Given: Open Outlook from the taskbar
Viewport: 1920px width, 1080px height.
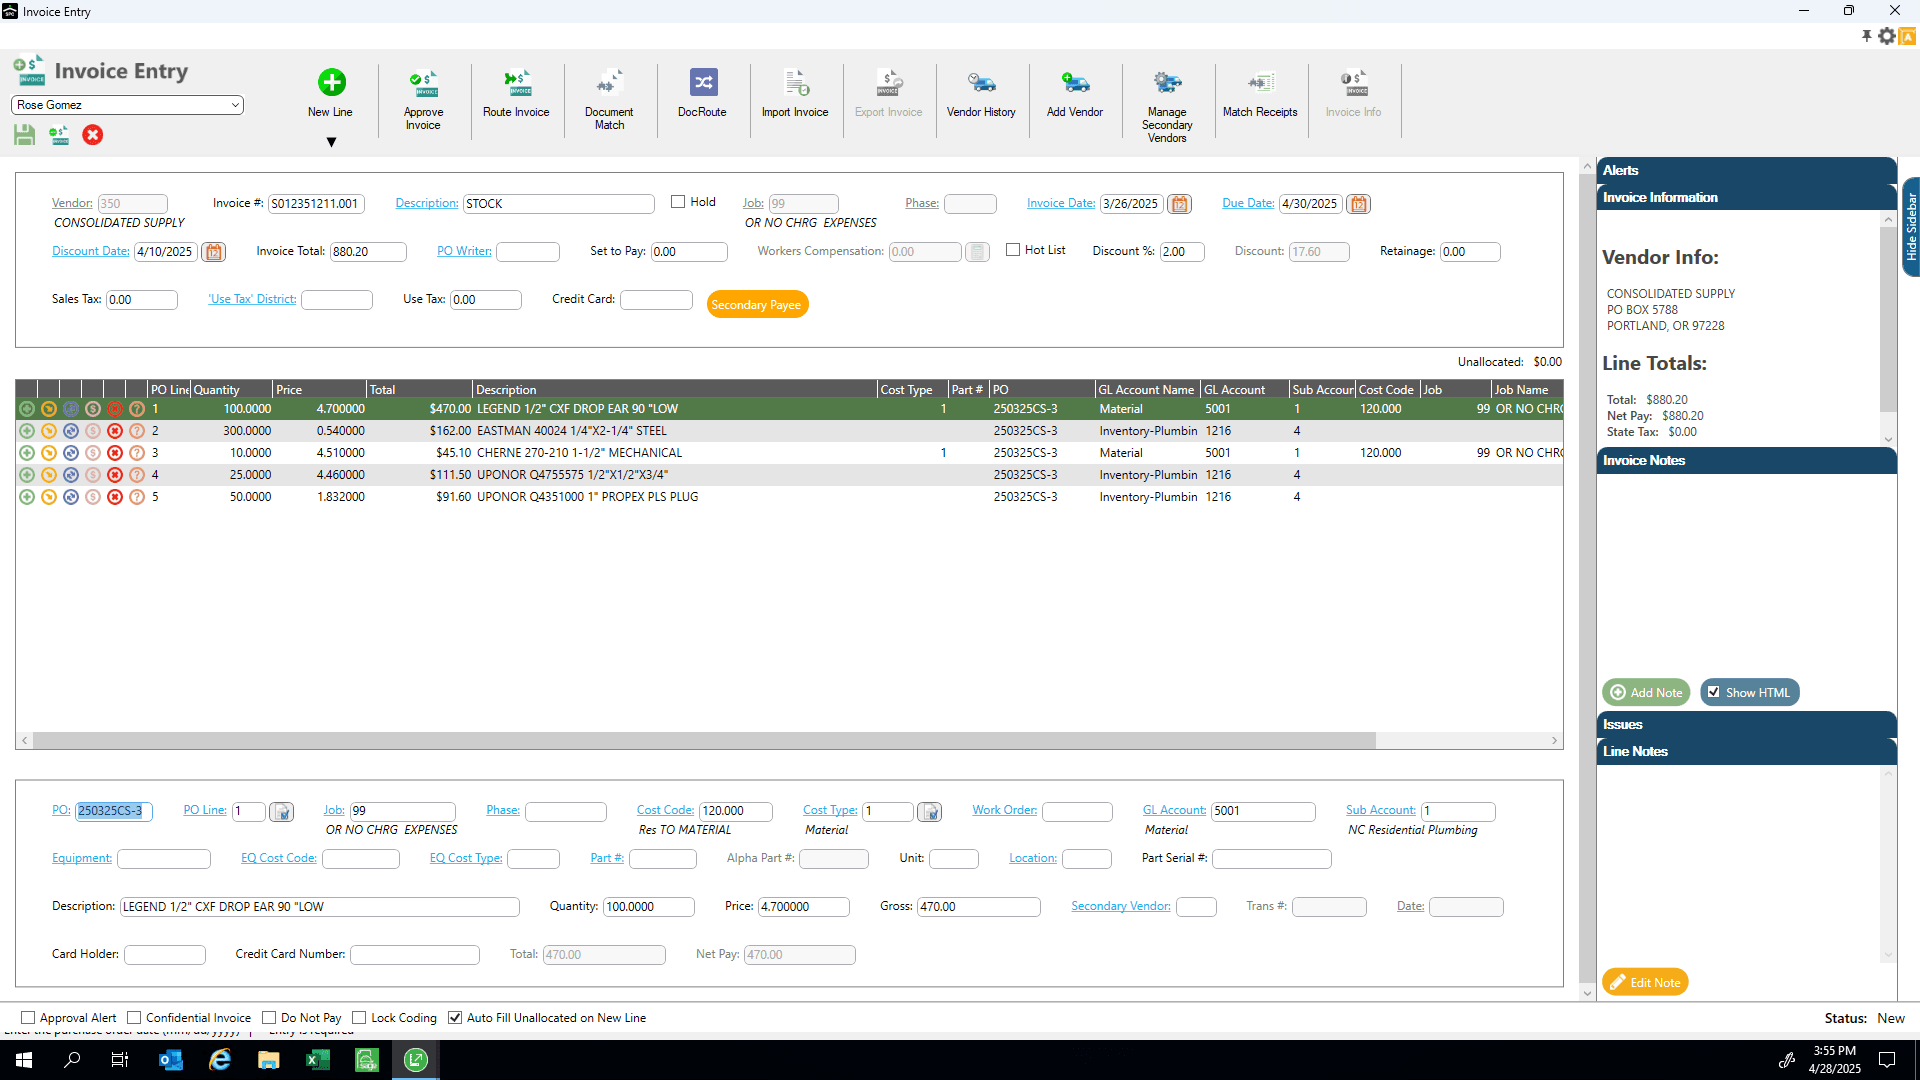Looking at the screenshot, I should tap(171, 1060).
